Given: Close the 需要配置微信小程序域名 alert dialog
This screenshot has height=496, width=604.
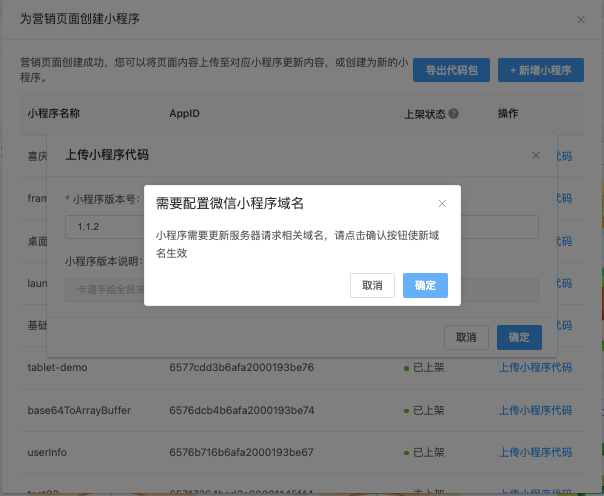Looking at the screenshot, I should (x=442, y=203).
